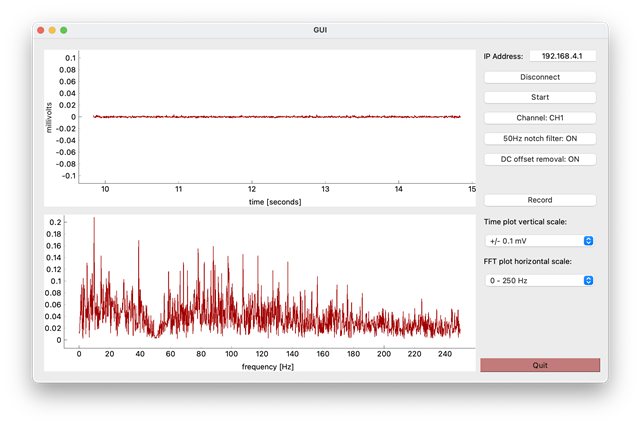
Task: Toggle the 50Hz notch filter
Action: point(540,139)
